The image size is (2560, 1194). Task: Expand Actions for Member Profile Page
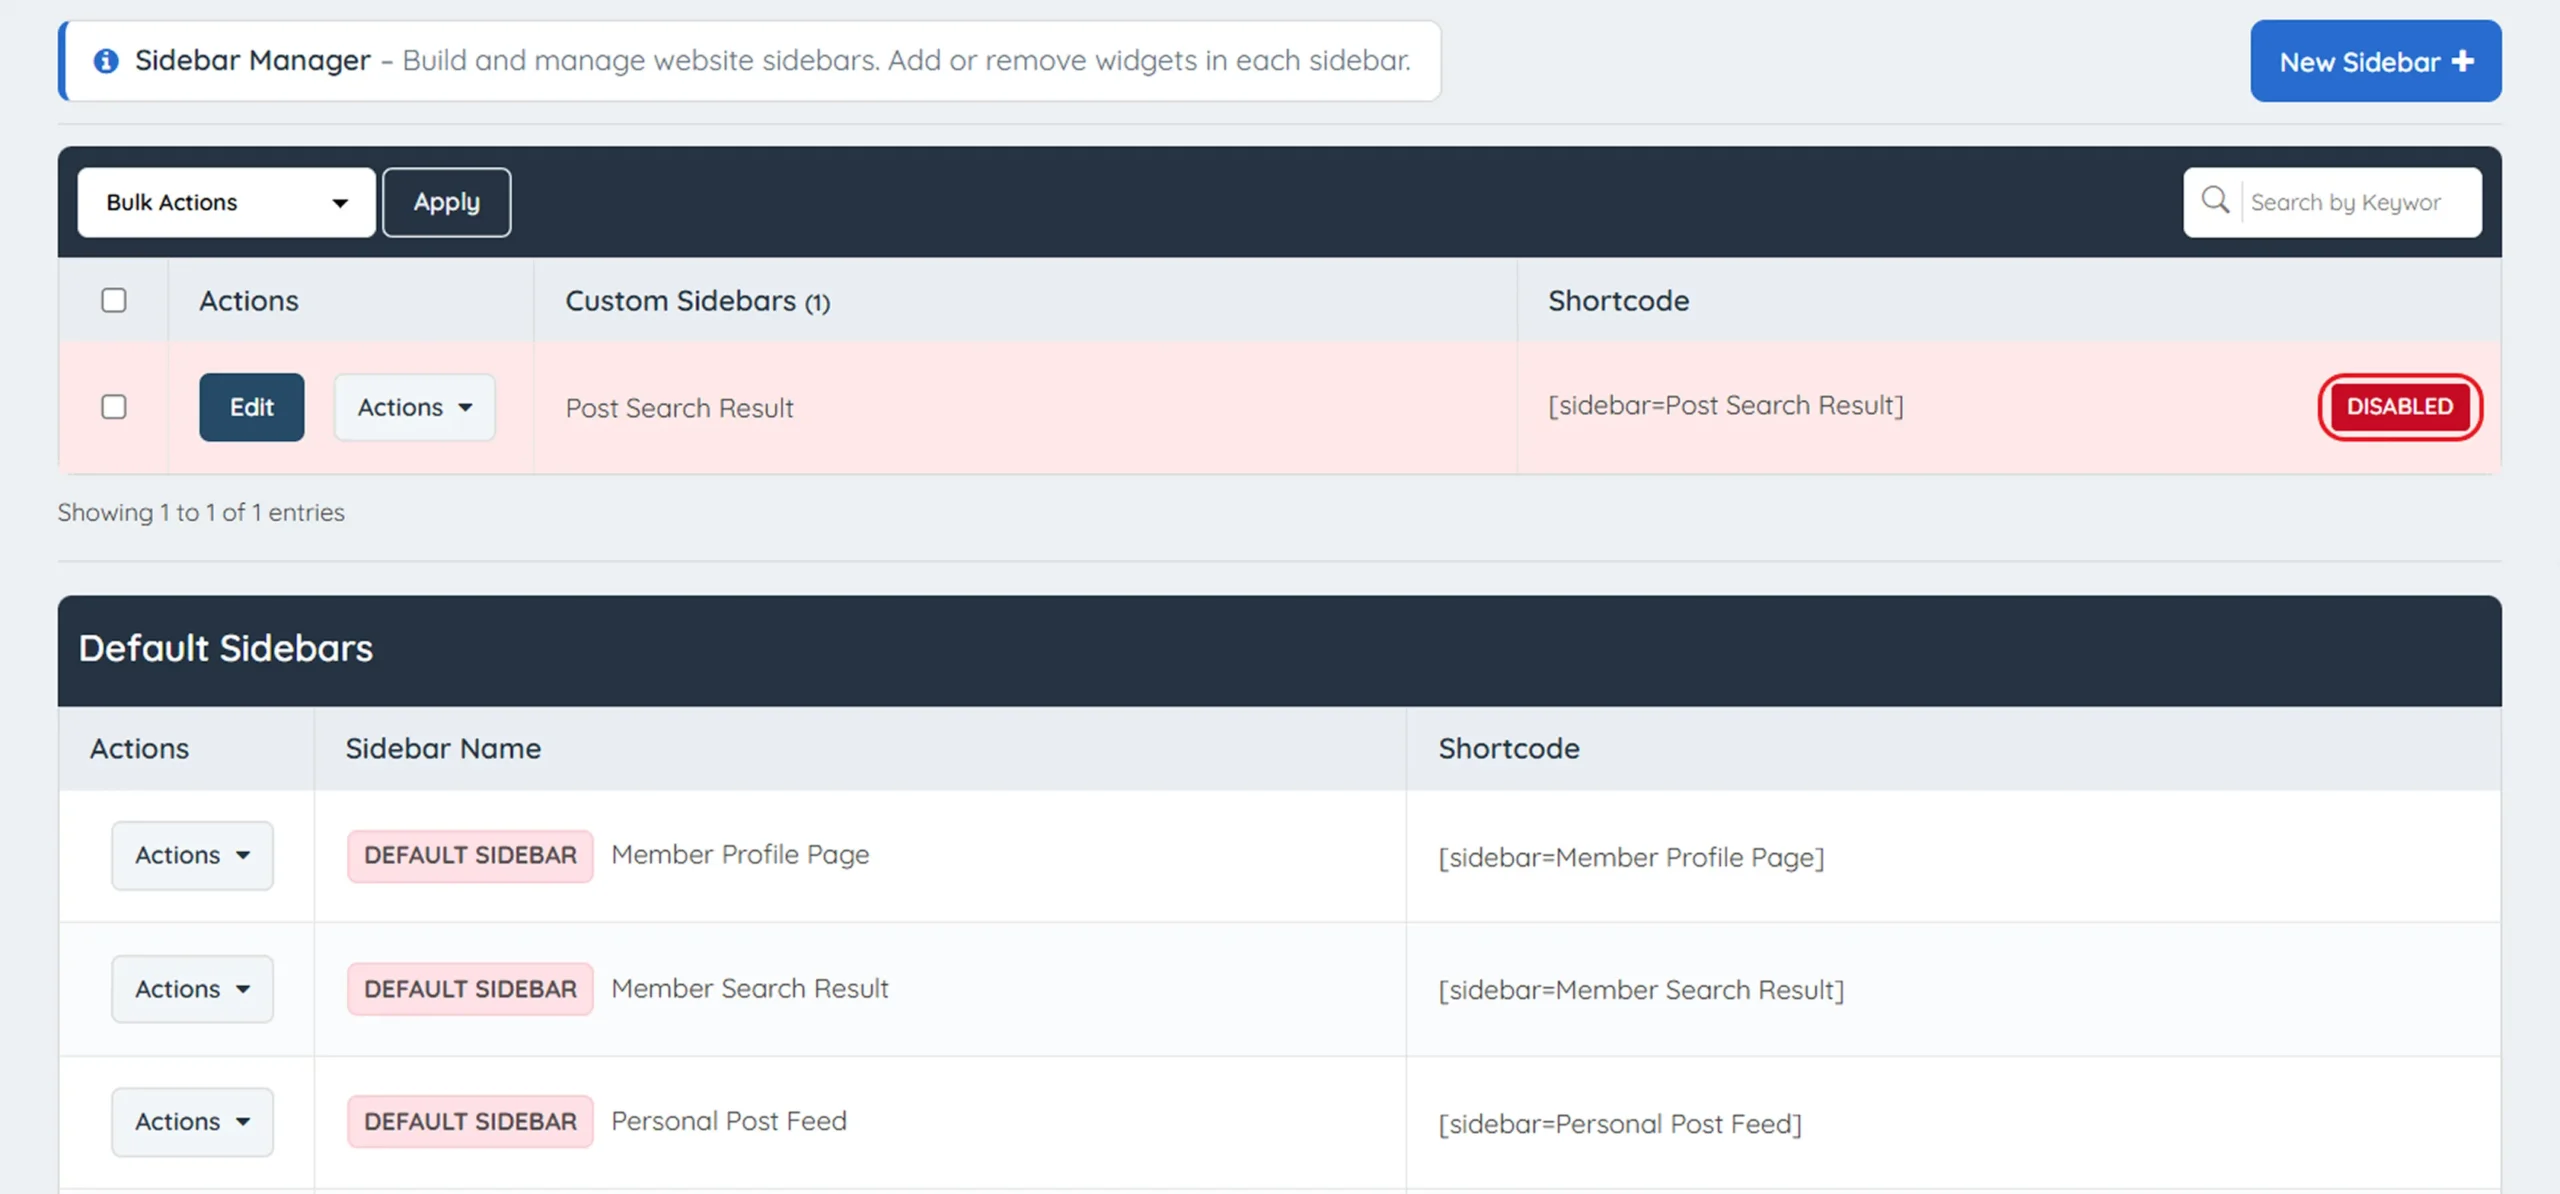pos(192,855)
